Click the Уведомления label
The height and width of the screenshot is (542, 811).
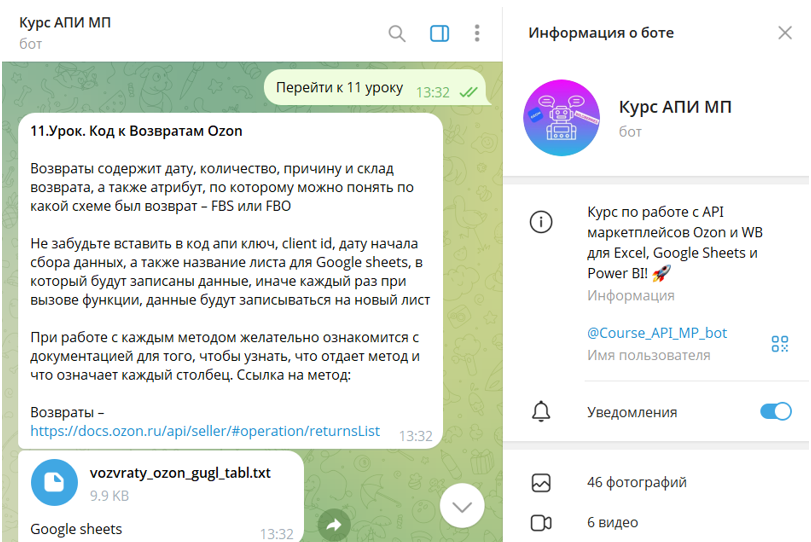(632, 412)
